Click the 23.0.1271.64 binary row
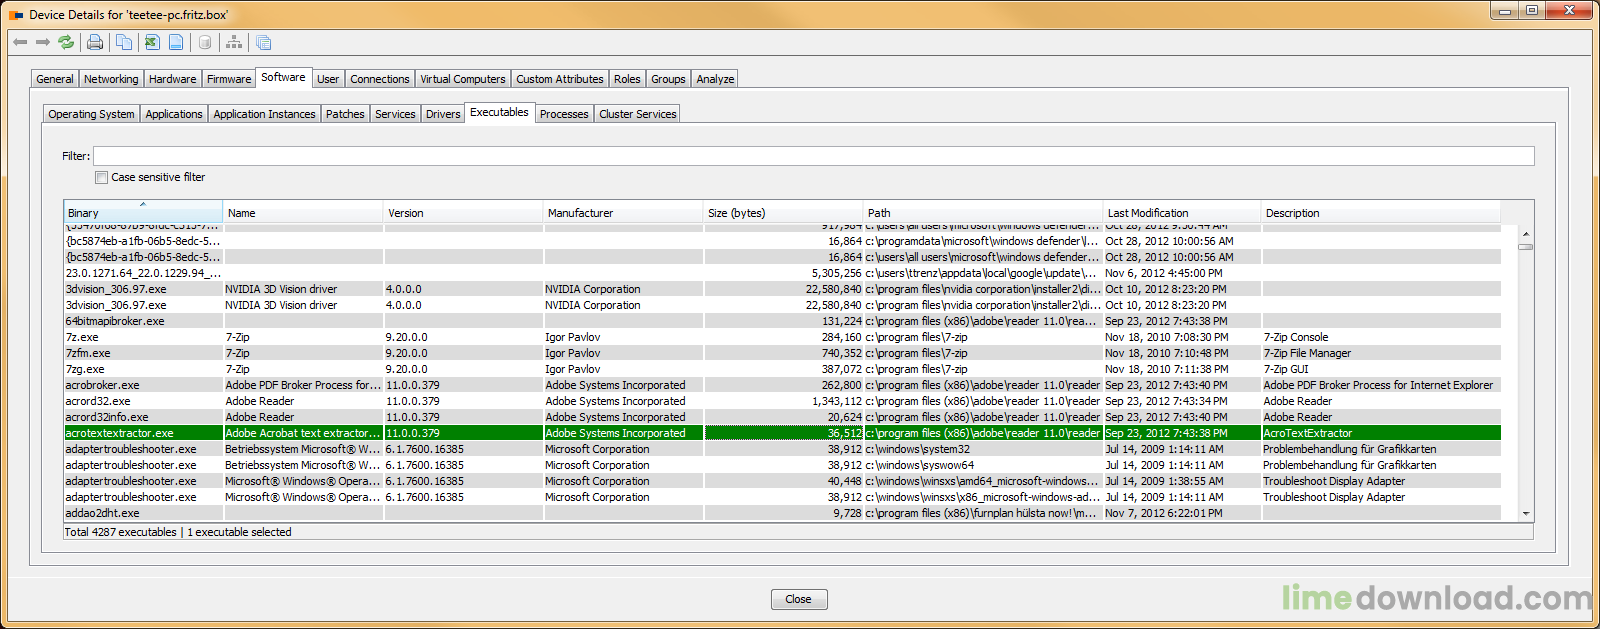This screenshot has width=1600, height=629. click(x=782, y=273)
